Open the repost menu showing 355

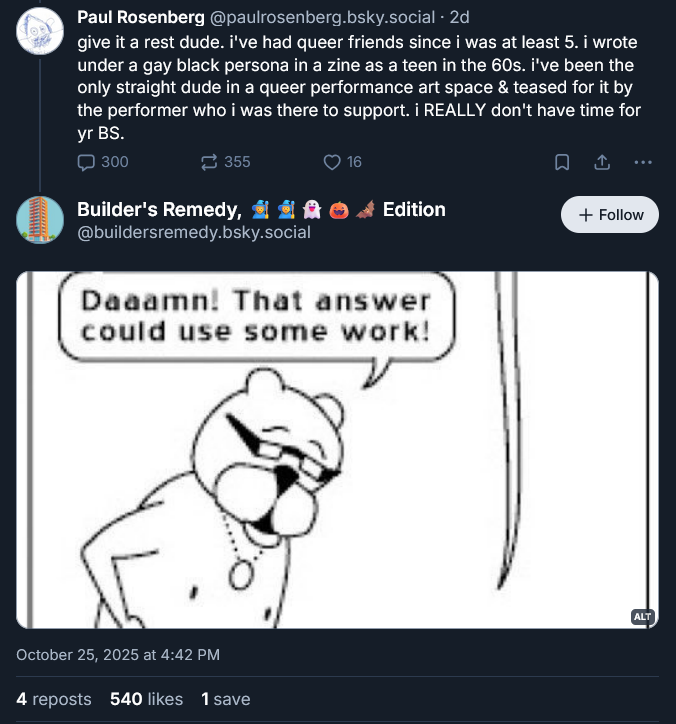click(x=210, y=162)
